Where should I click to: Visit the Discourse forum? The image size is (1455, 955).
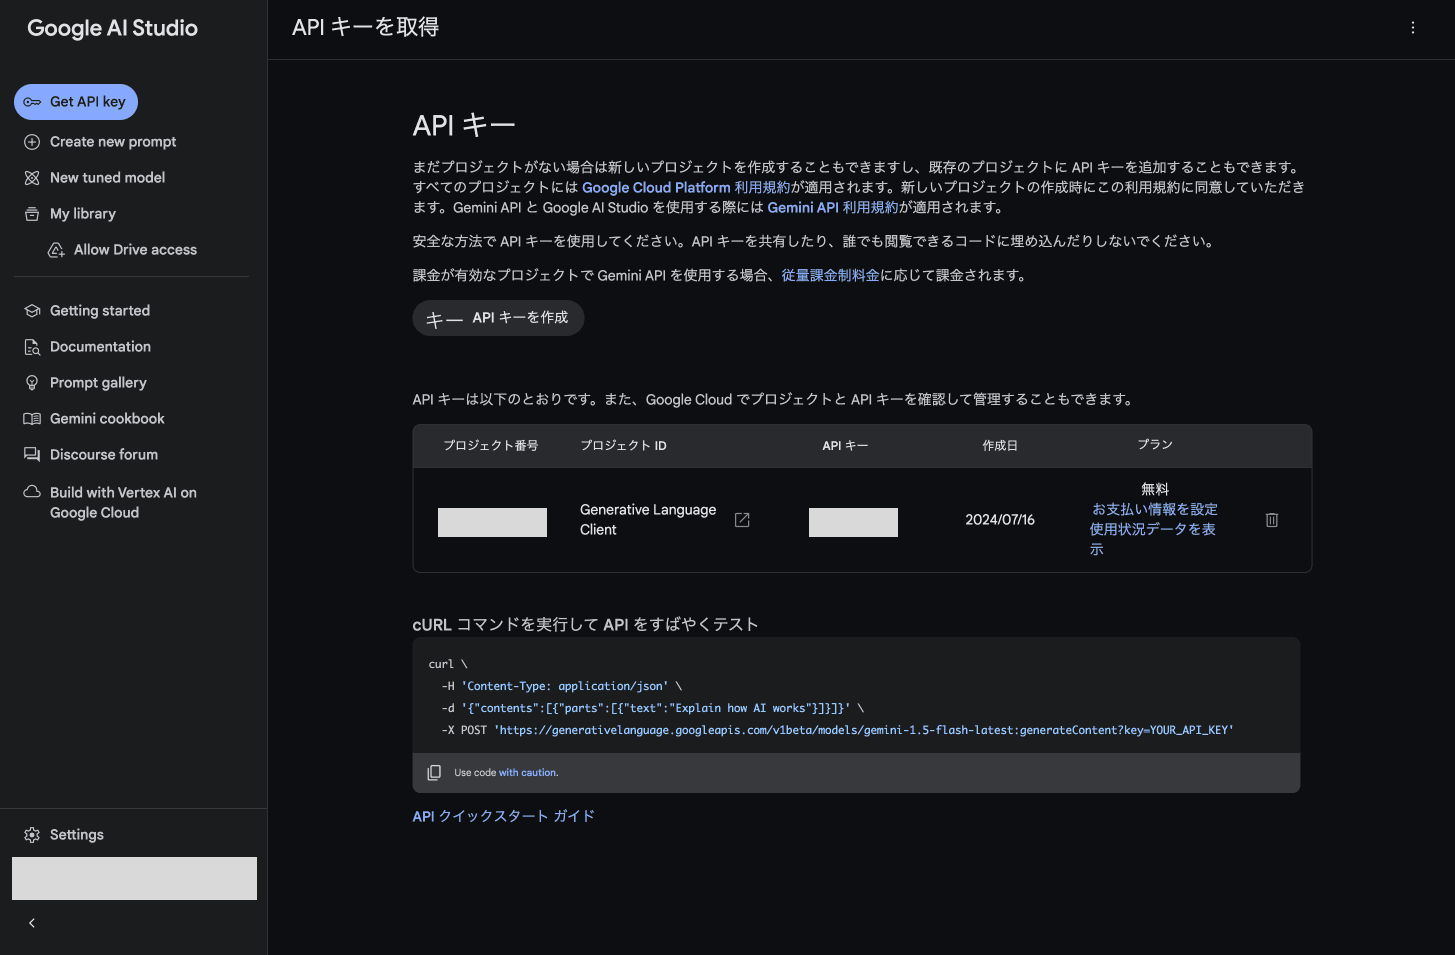[103, 455]
